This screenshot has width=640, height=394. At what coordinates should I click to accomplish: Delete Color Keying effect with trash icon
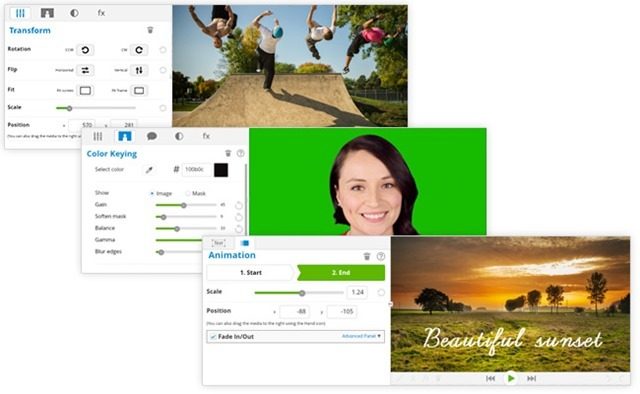(228, 153)
